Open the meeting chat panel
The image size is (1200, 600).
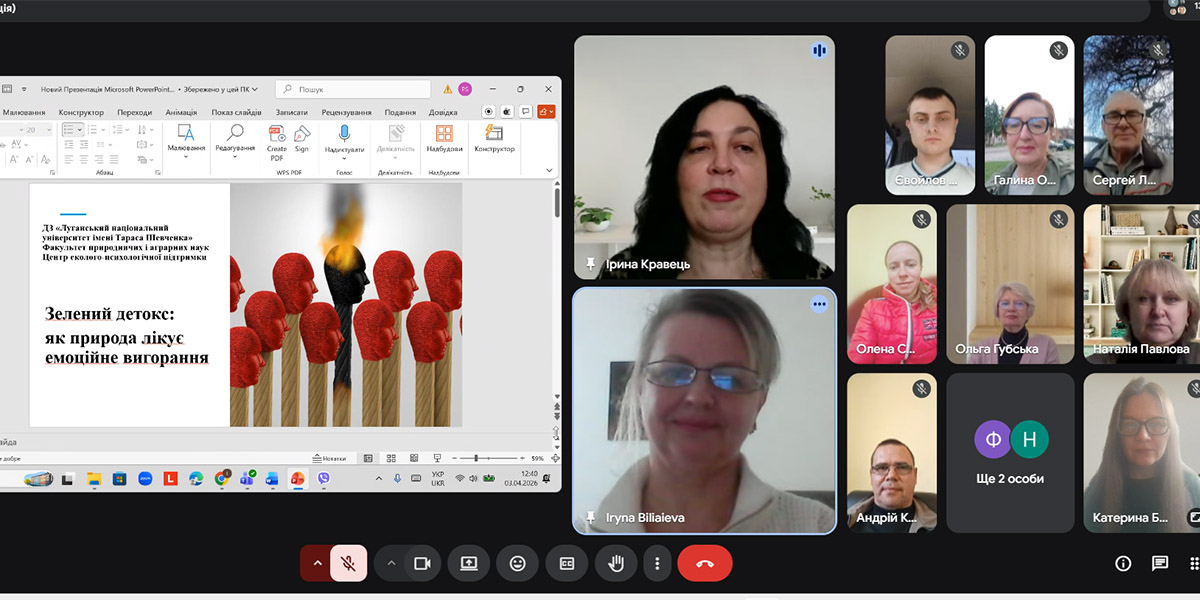pos(1160,563)
